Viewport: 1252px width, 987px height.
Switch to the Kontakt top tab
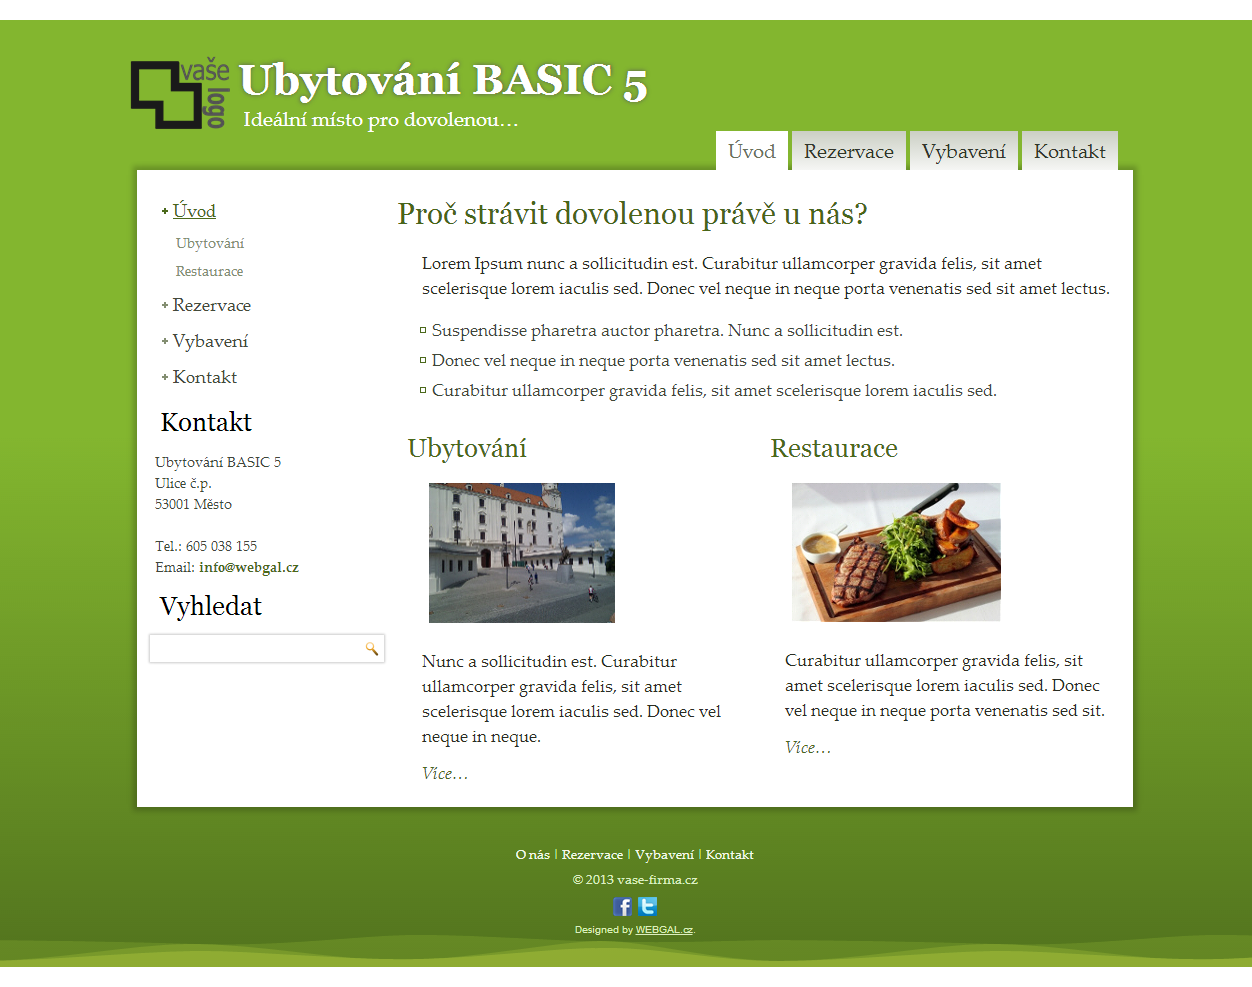point(1070,151)
